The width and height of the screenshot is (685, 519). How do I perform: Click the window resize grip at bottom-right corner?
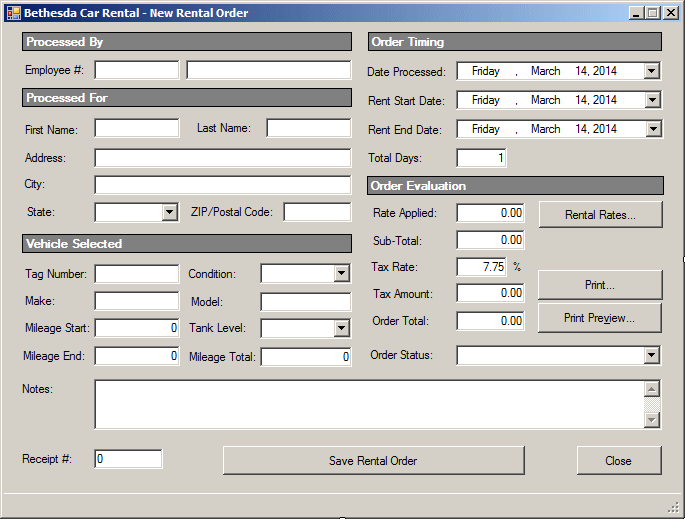pyautogui.click(x=674, y=507)
